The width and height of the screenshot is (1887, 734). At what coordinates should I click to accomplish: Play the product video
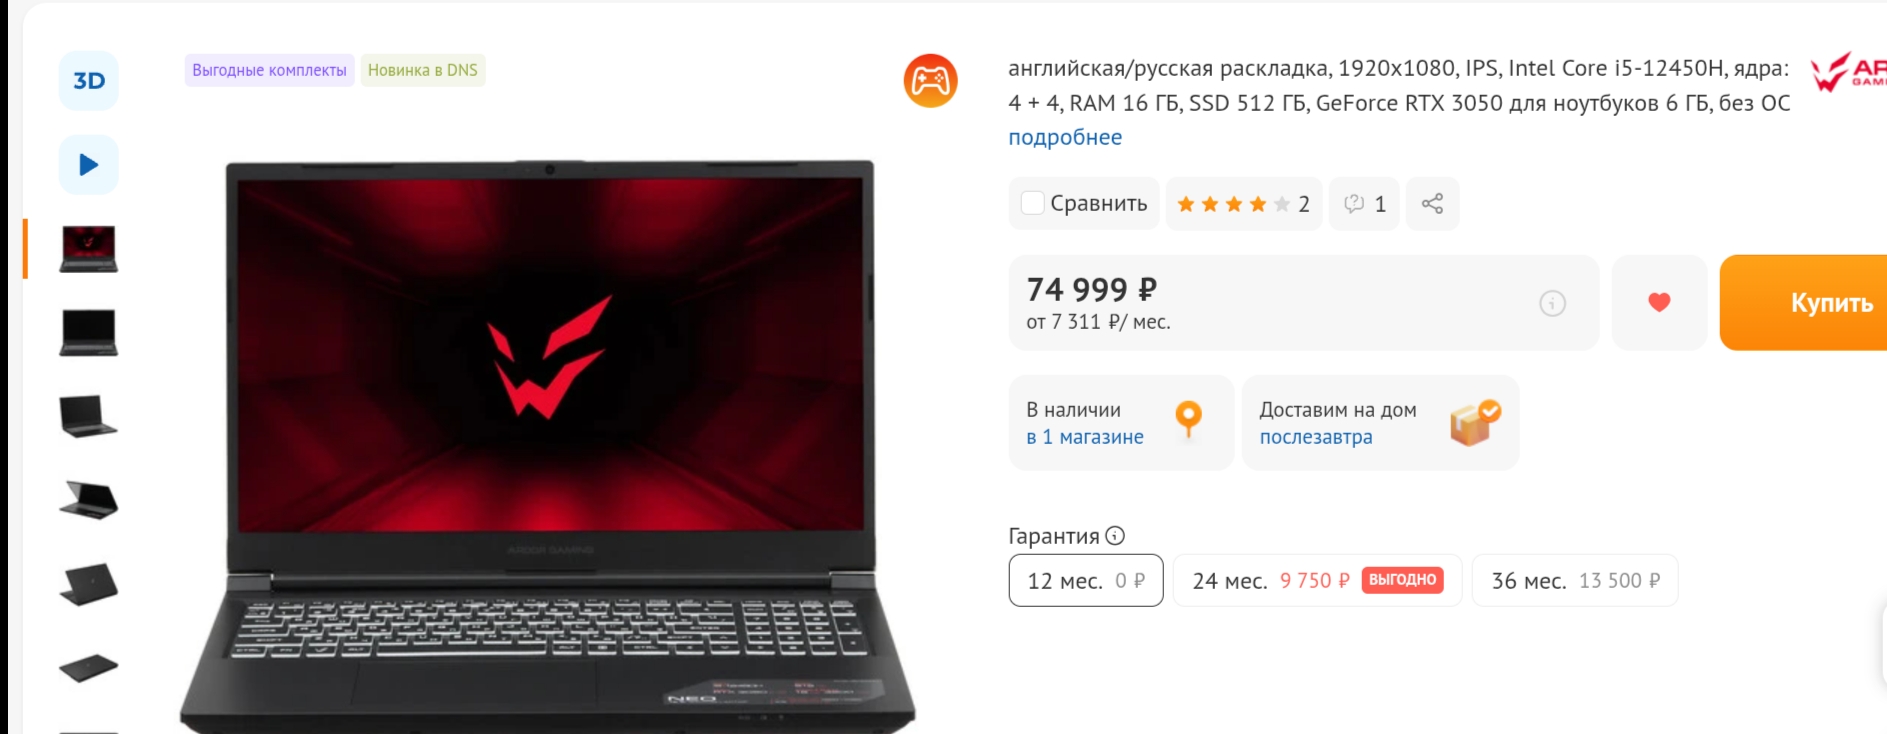pos(89,165)
